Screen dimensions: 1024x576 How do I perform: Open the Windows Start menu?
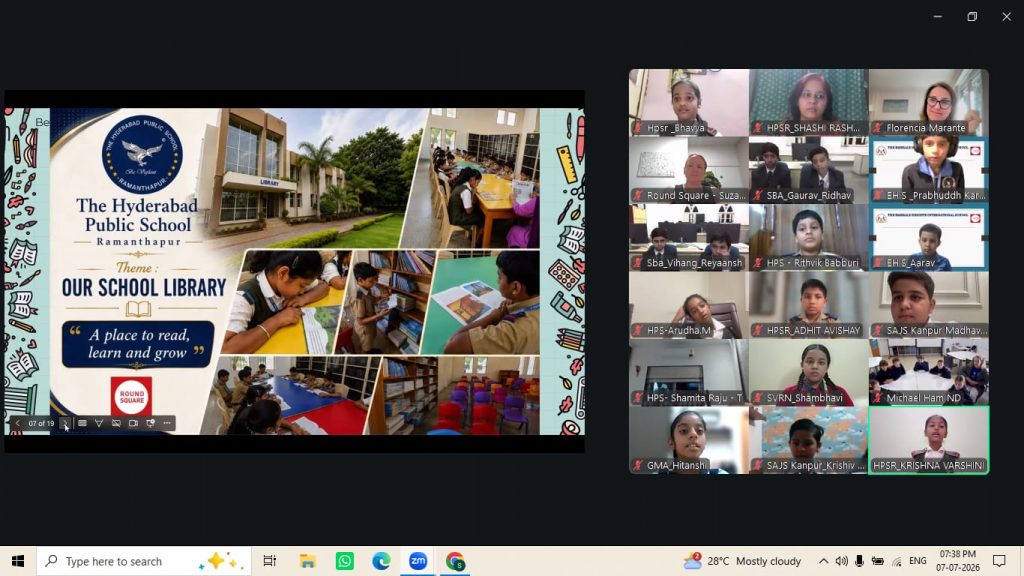(18, 561)
